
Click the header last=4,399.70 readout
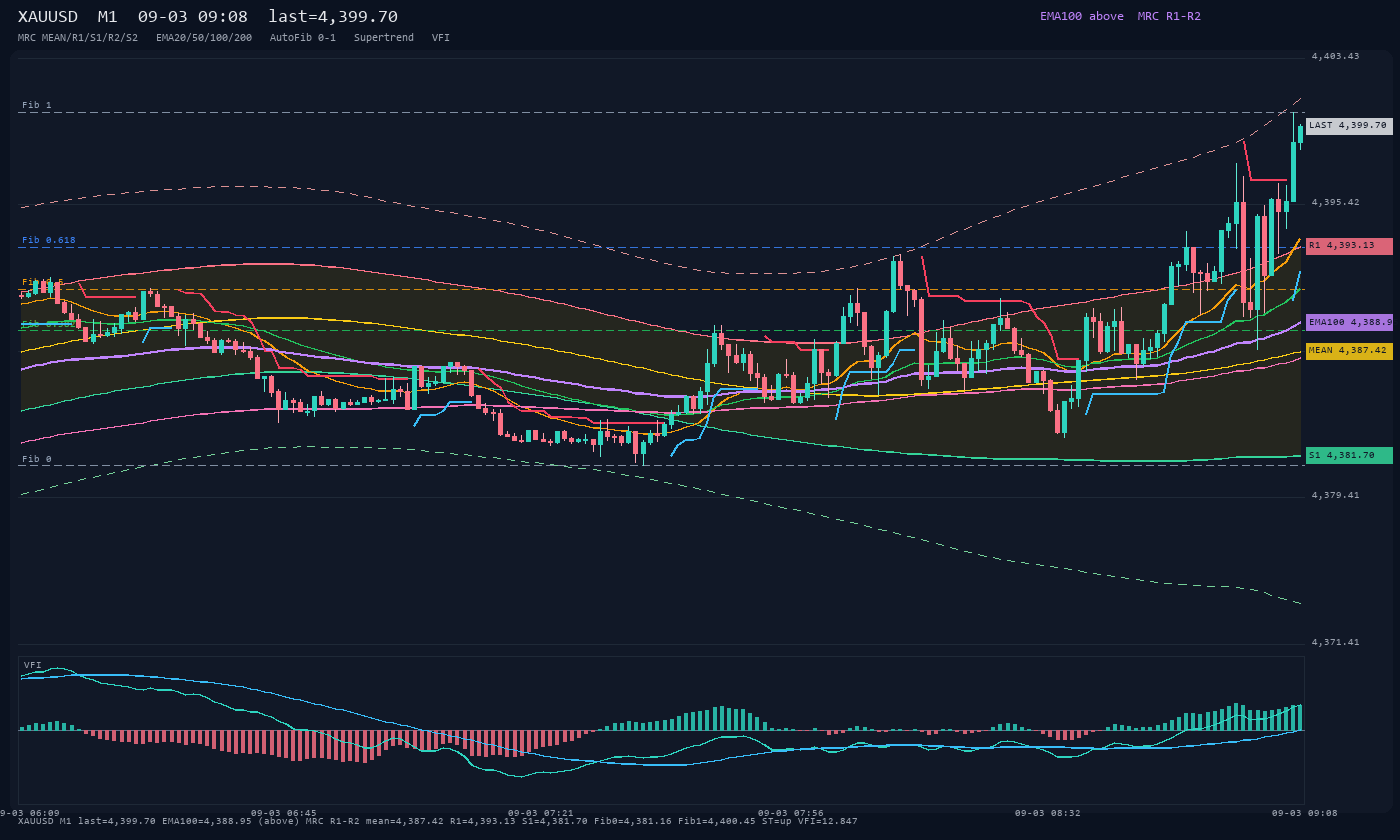point(333,17)
